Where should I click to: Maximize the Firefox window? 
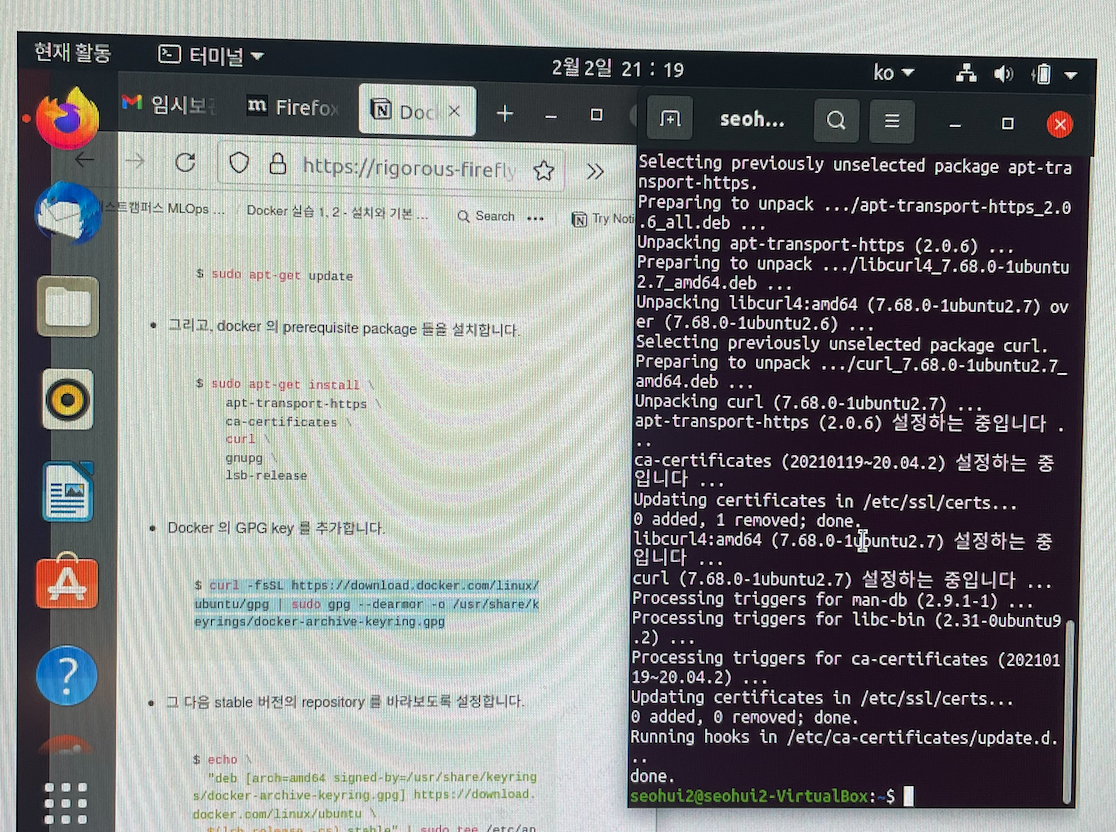(x=596, y=115)
